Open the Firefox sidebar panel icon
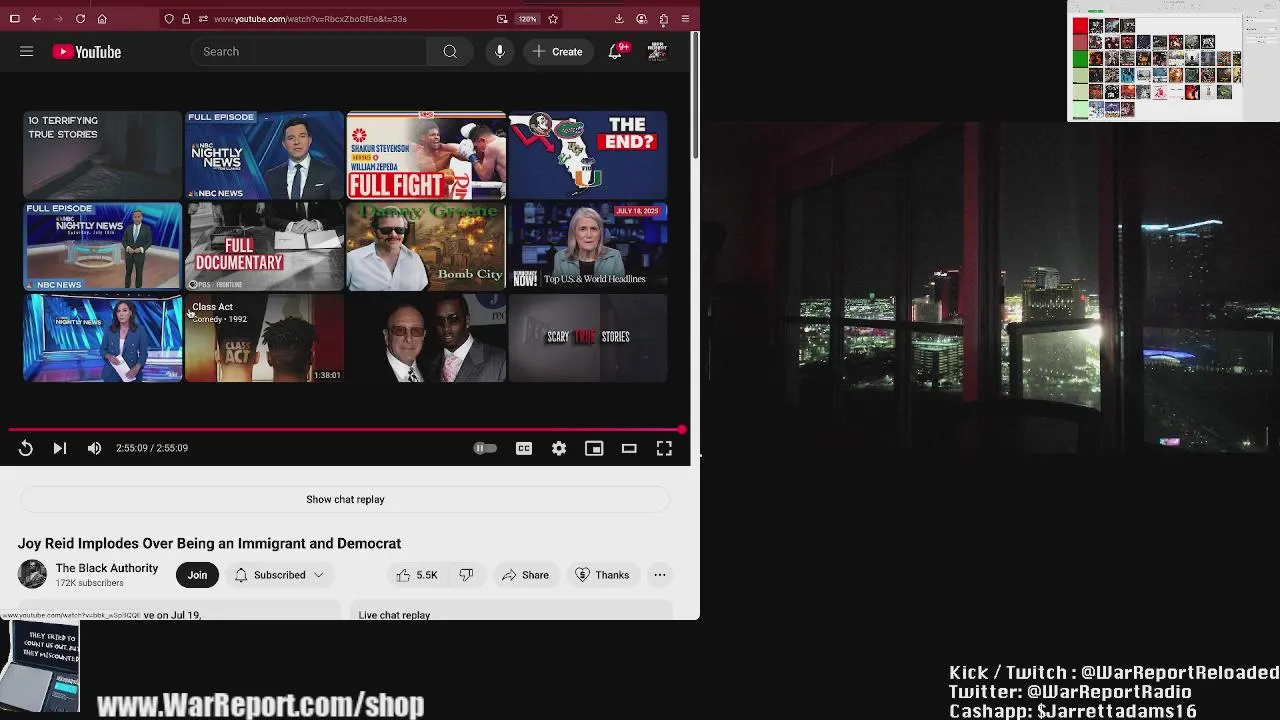Viewport: 1280px width, 720px height. [x=14, y=18]
